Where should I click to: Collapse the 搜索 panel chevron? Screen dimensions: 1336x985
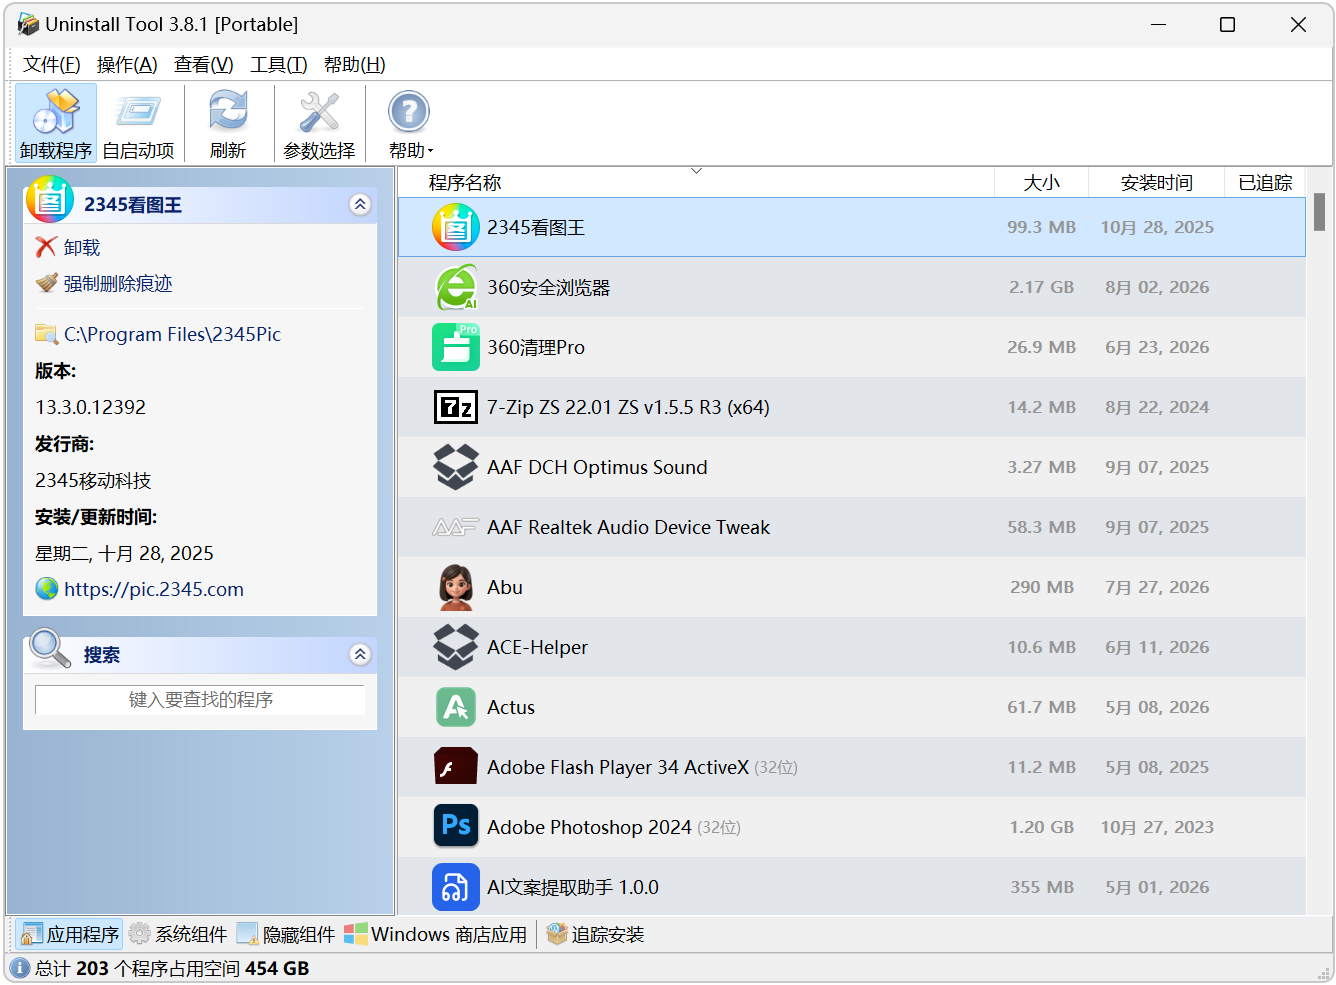coord(360,655)
